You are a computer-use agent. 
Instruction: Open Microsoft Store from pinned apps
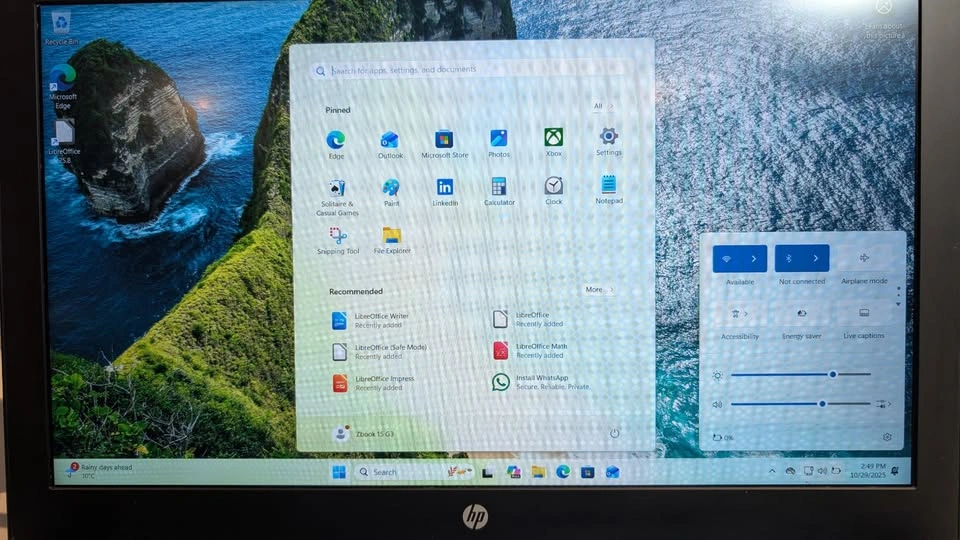coord(444,140)
